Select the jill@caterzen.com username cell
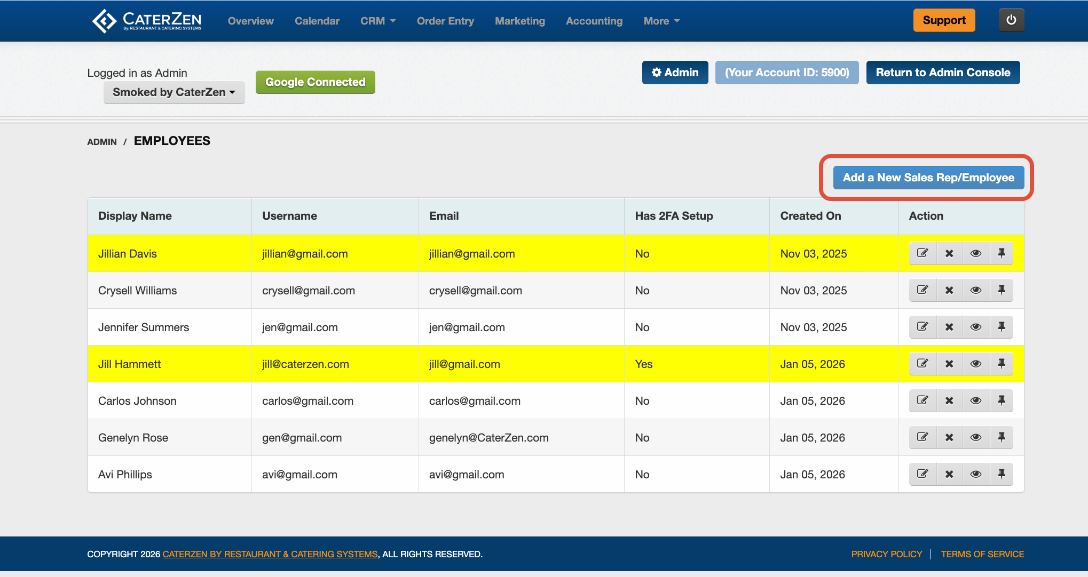 (334, 364)
